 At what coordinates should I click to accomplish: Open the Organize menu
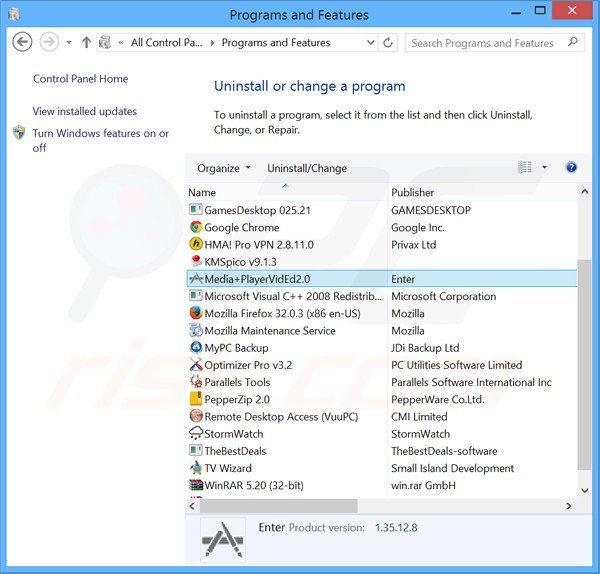point(224,168)
